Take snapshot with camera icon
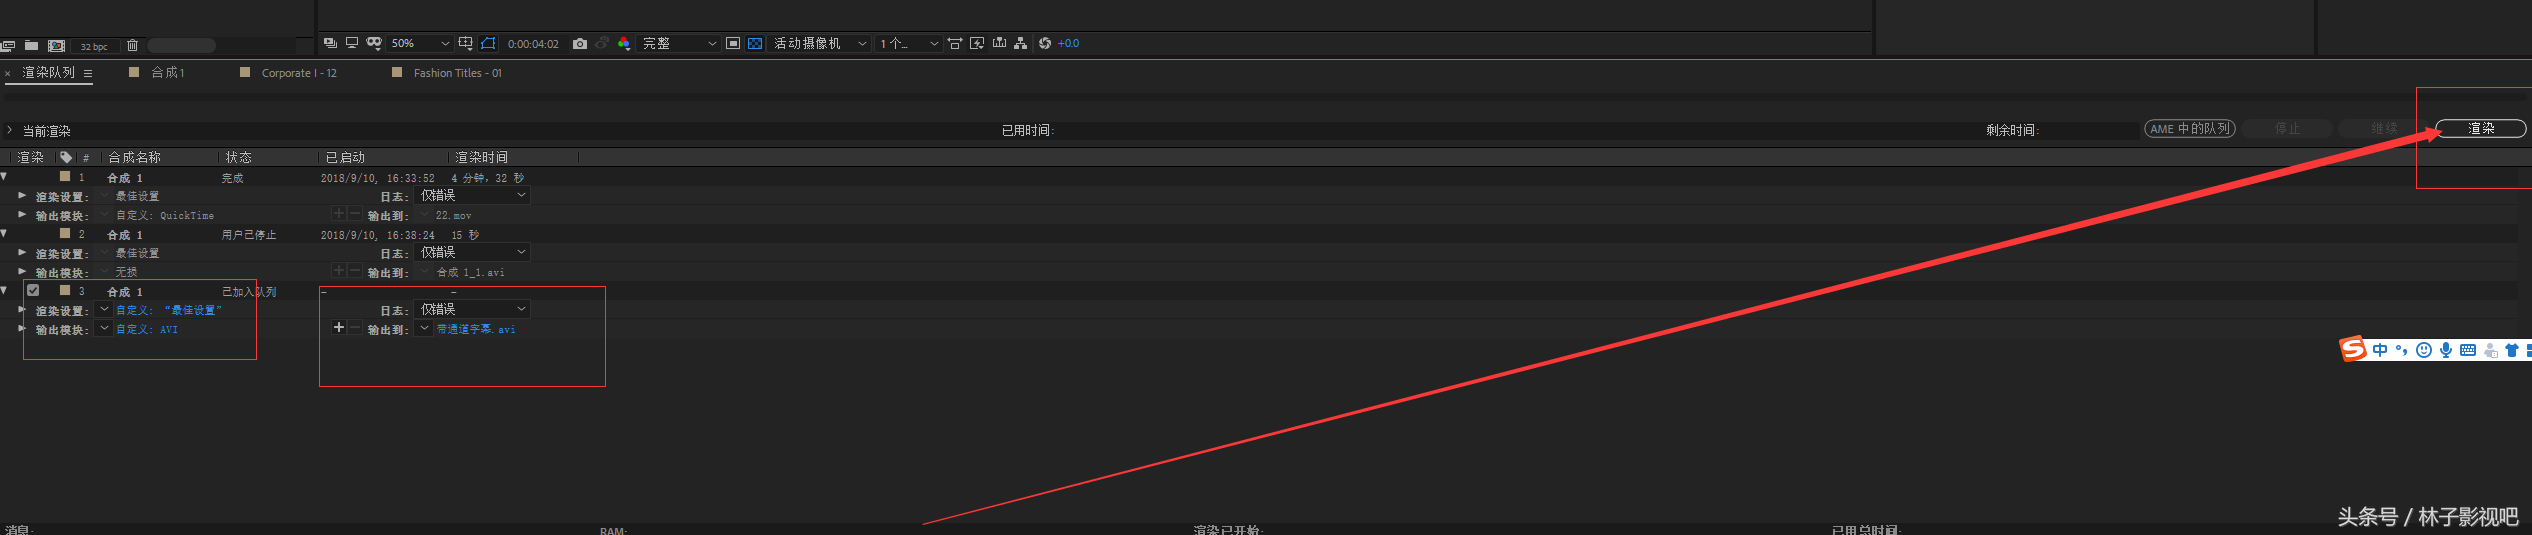This screenshot has height=535, width=2532. point(579,43)
